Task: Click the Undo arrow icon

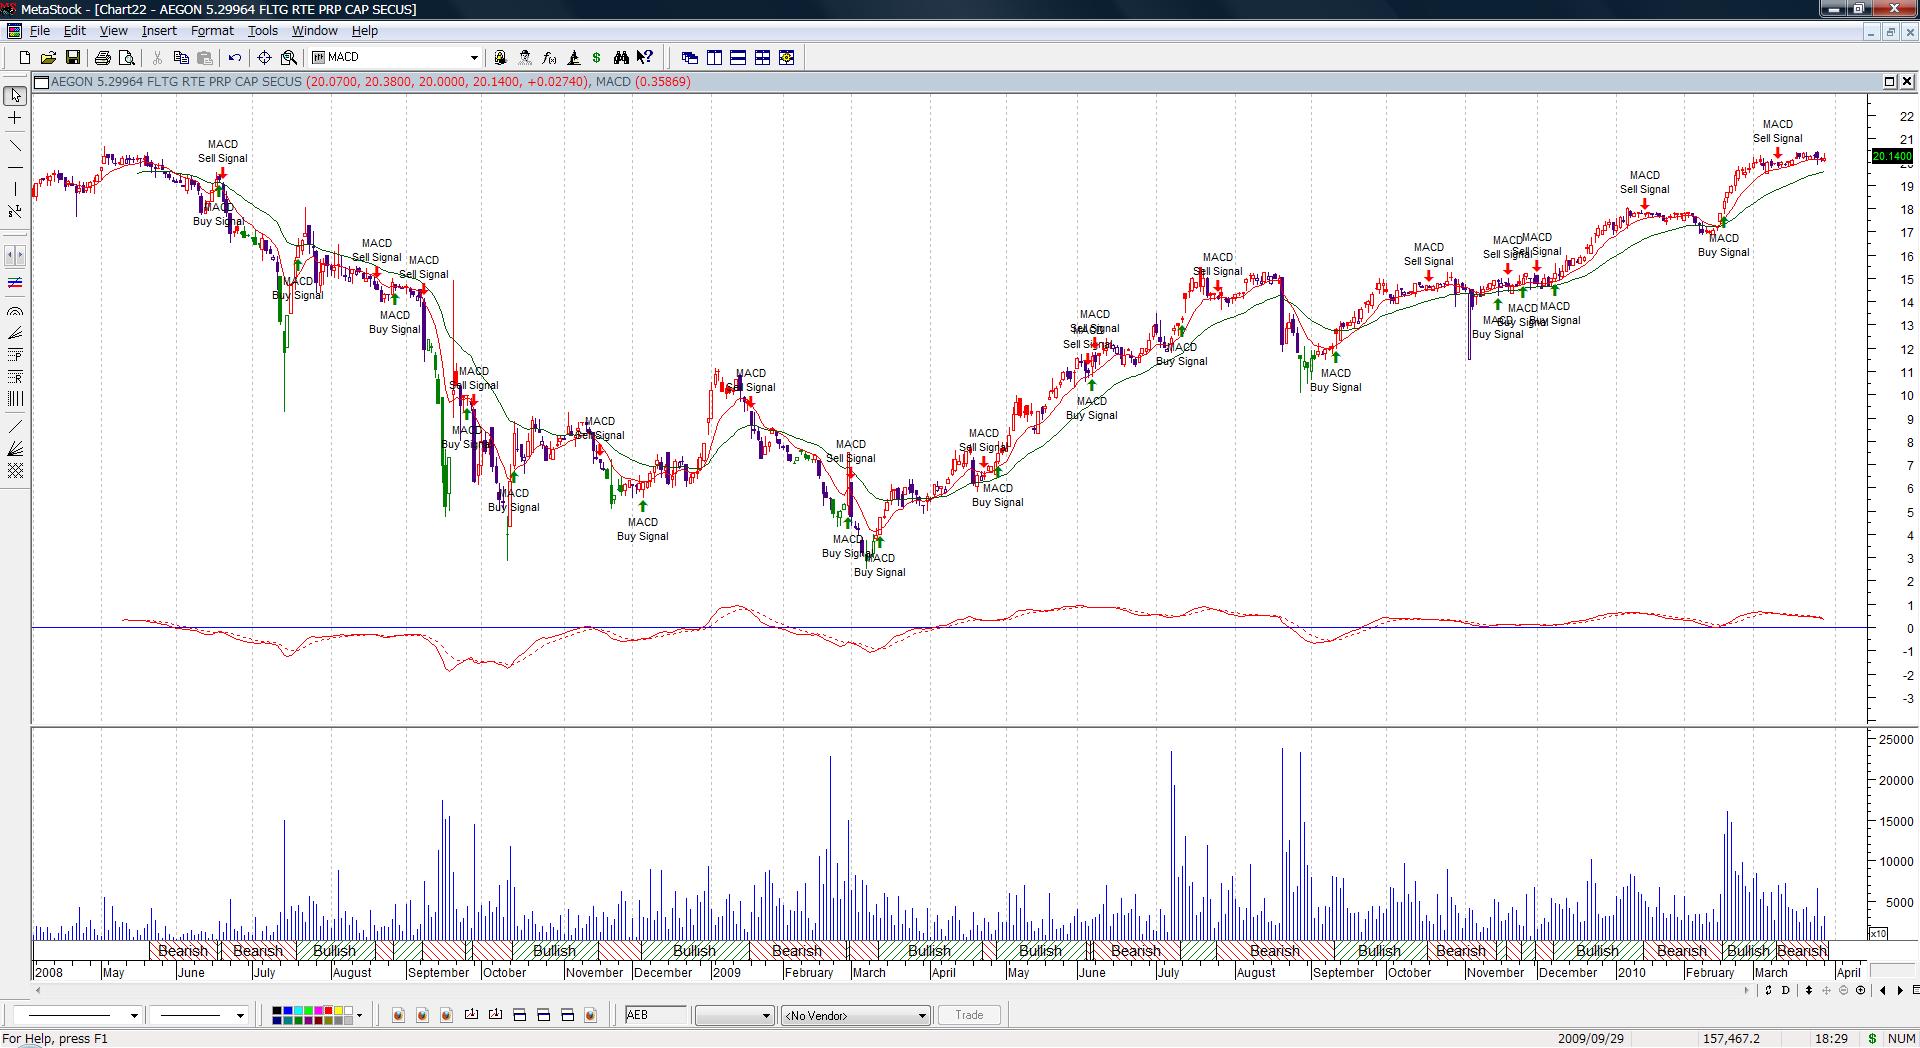Action: point(235,58)
